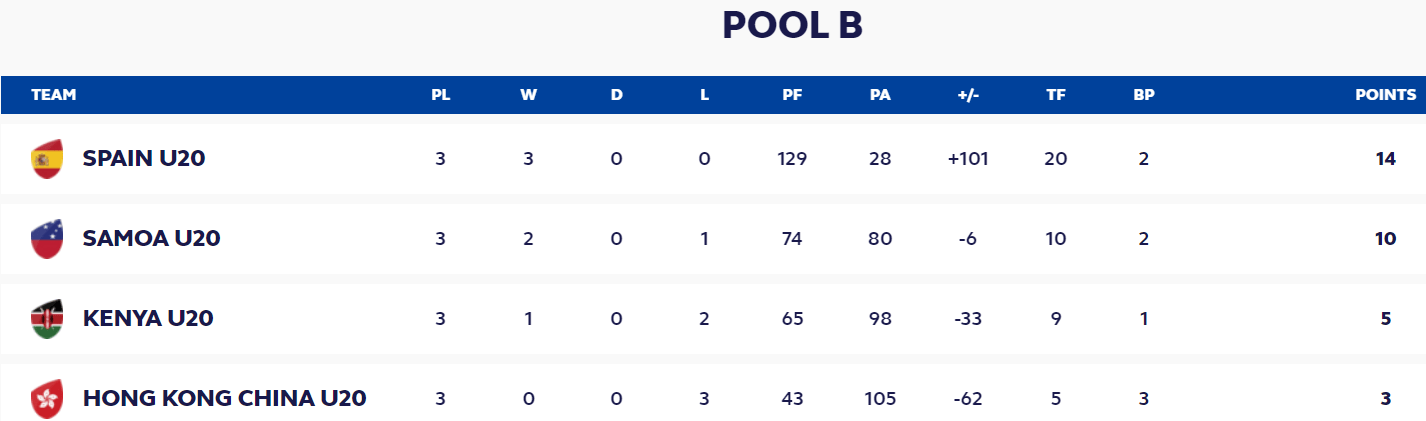The width and height of the screenshot is (1426, 421).
Task: Open the SPAIN U20 team link
Action: tap(144, 158)
